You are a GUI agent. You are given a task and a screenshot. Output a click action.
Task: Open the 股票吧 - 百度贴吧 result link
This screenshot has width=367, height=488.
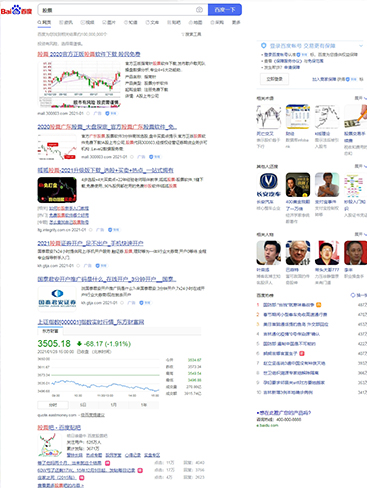pos(59,427)
